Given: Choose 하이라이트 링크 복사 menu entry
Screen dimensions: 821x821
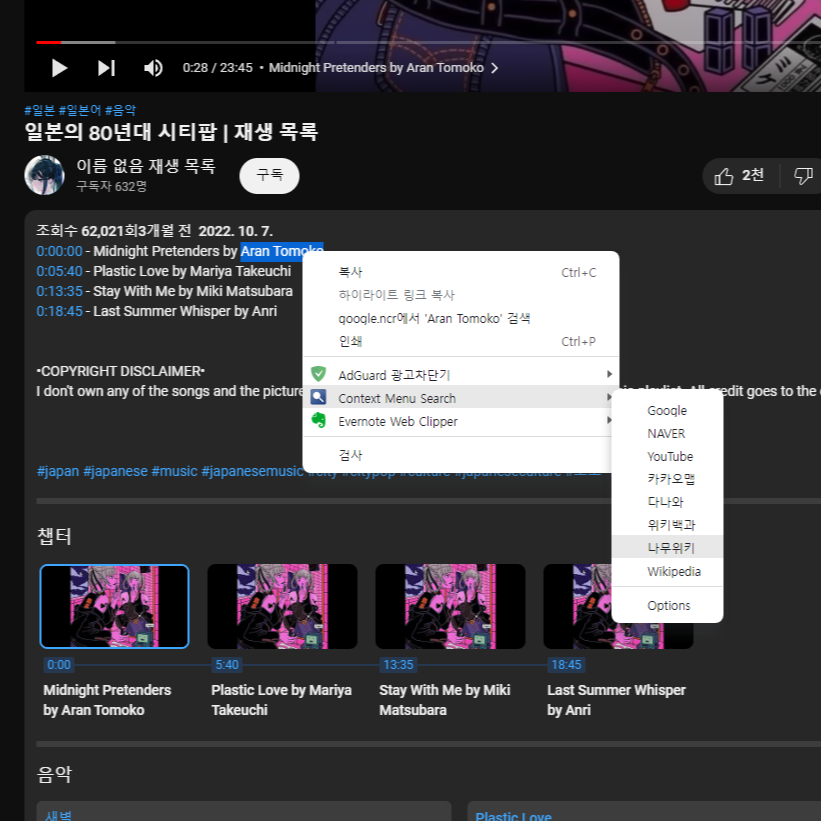Looking at the screenshot, I should (461, 295).
